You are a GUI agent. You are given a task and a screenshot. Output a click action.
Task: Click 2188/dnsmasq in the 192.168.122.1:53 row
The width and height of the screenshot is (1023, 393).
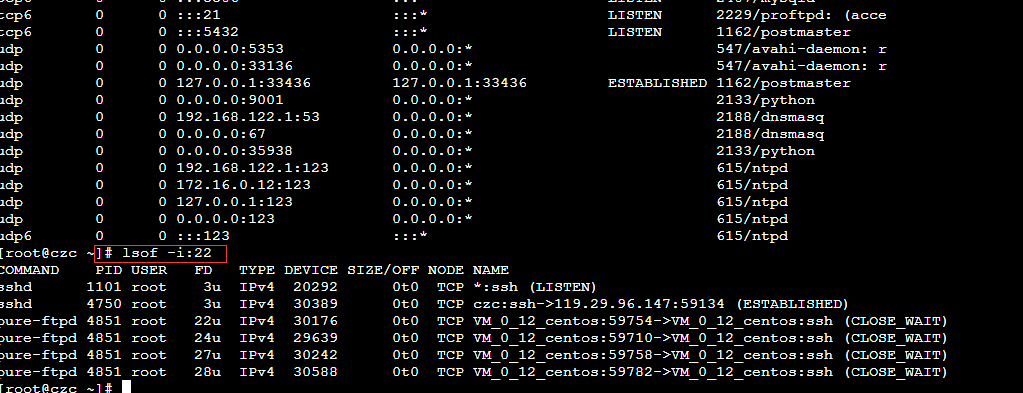(770, 117)
